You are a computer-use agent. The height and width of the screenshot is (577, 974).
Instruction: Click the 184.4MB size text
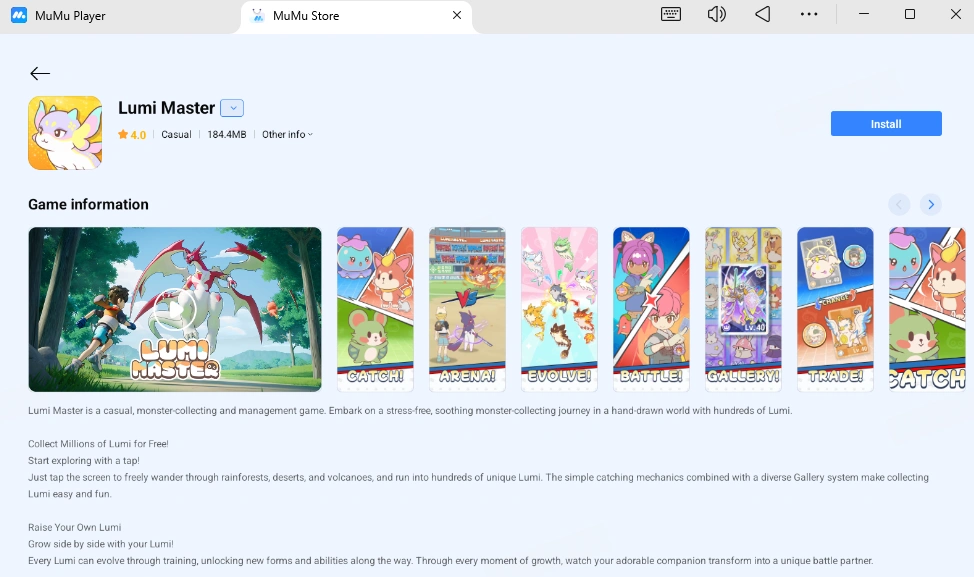pos(227,134)
